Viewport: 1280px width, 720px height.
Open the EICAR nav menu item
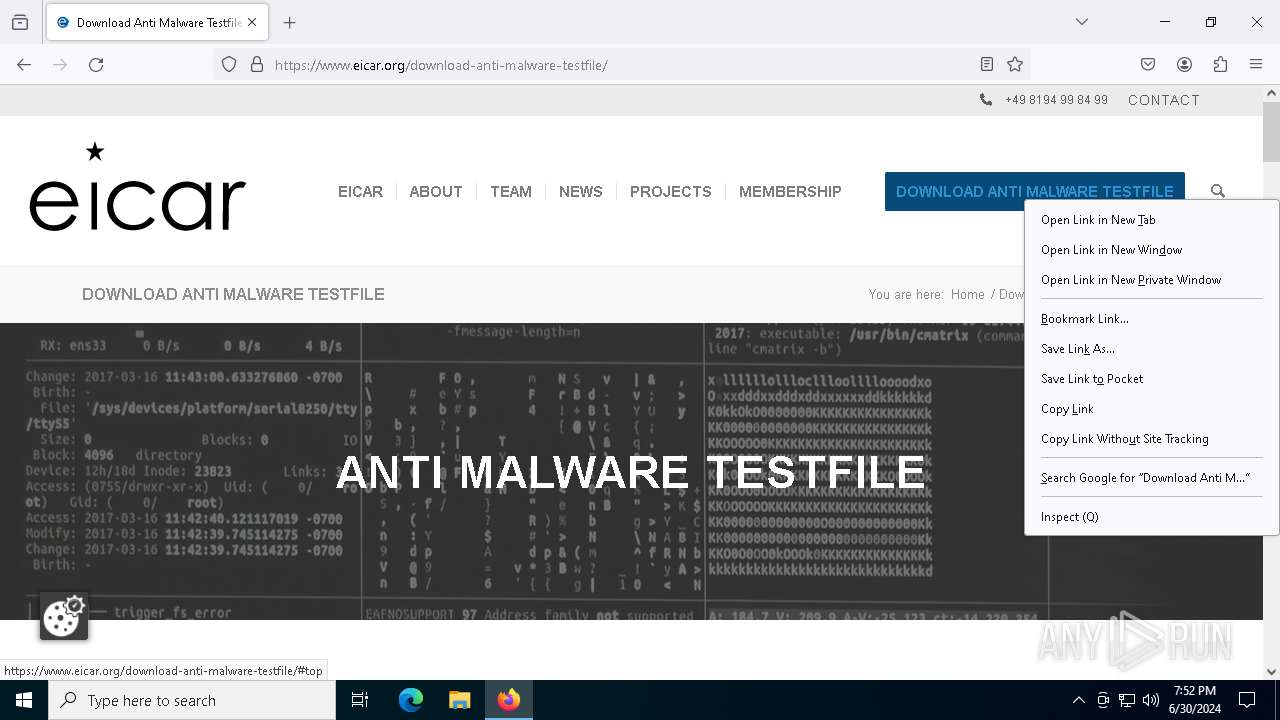point(360,192)
